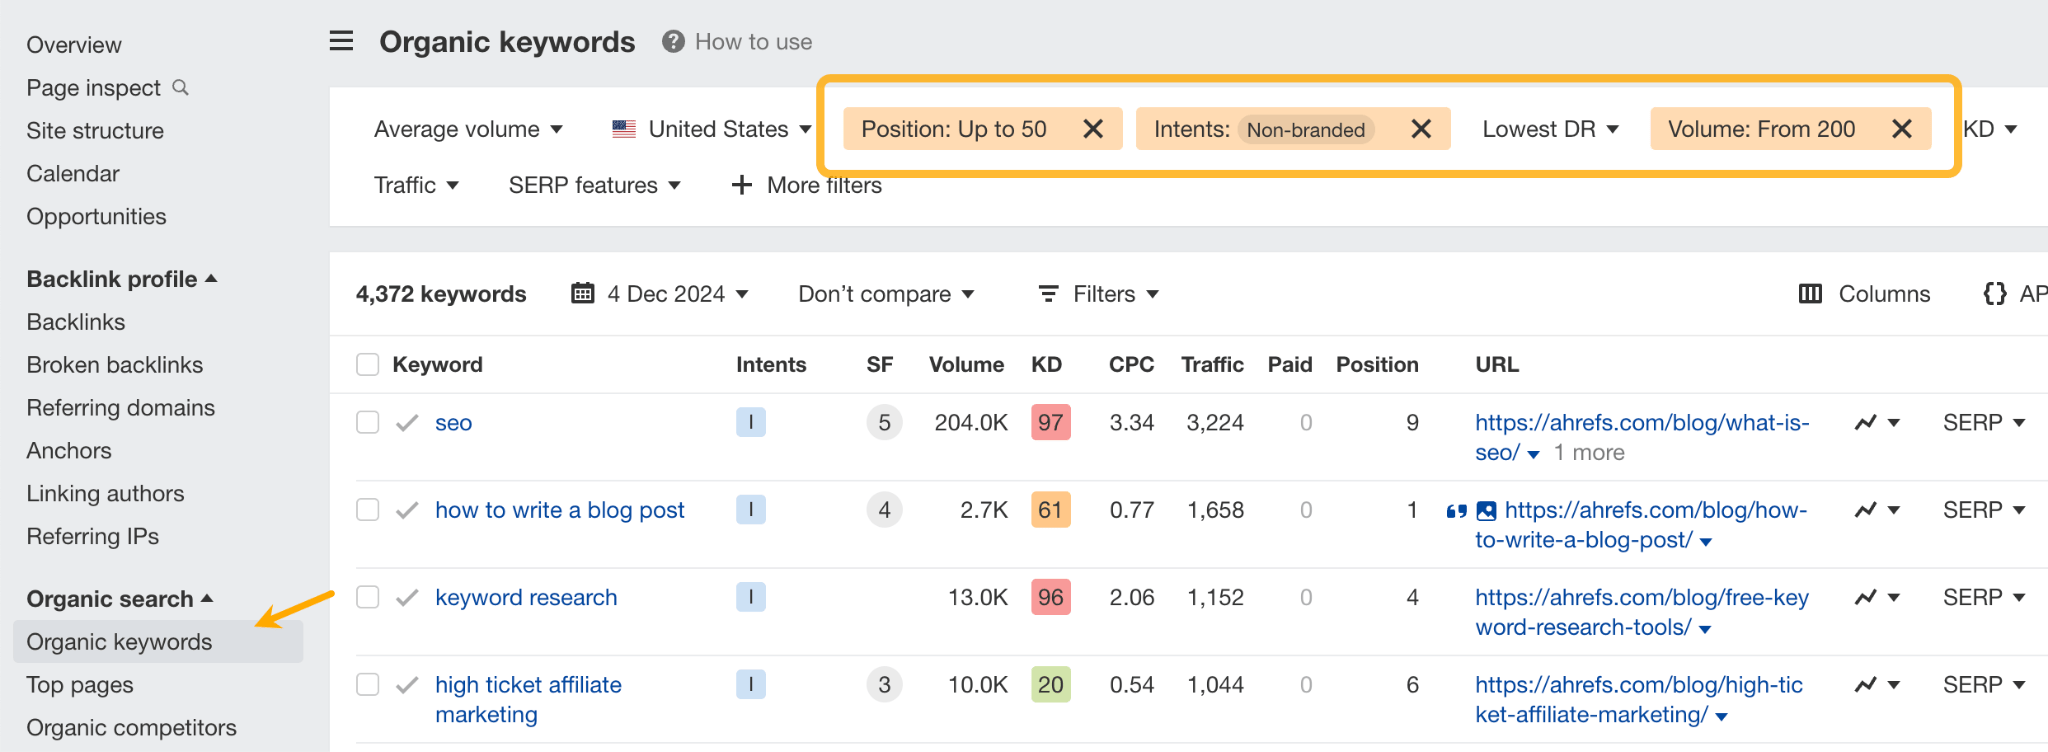Screen dimensions: 2048x752
Task: Expand the Lowest DR dropdown
Action: (1549, 129)
